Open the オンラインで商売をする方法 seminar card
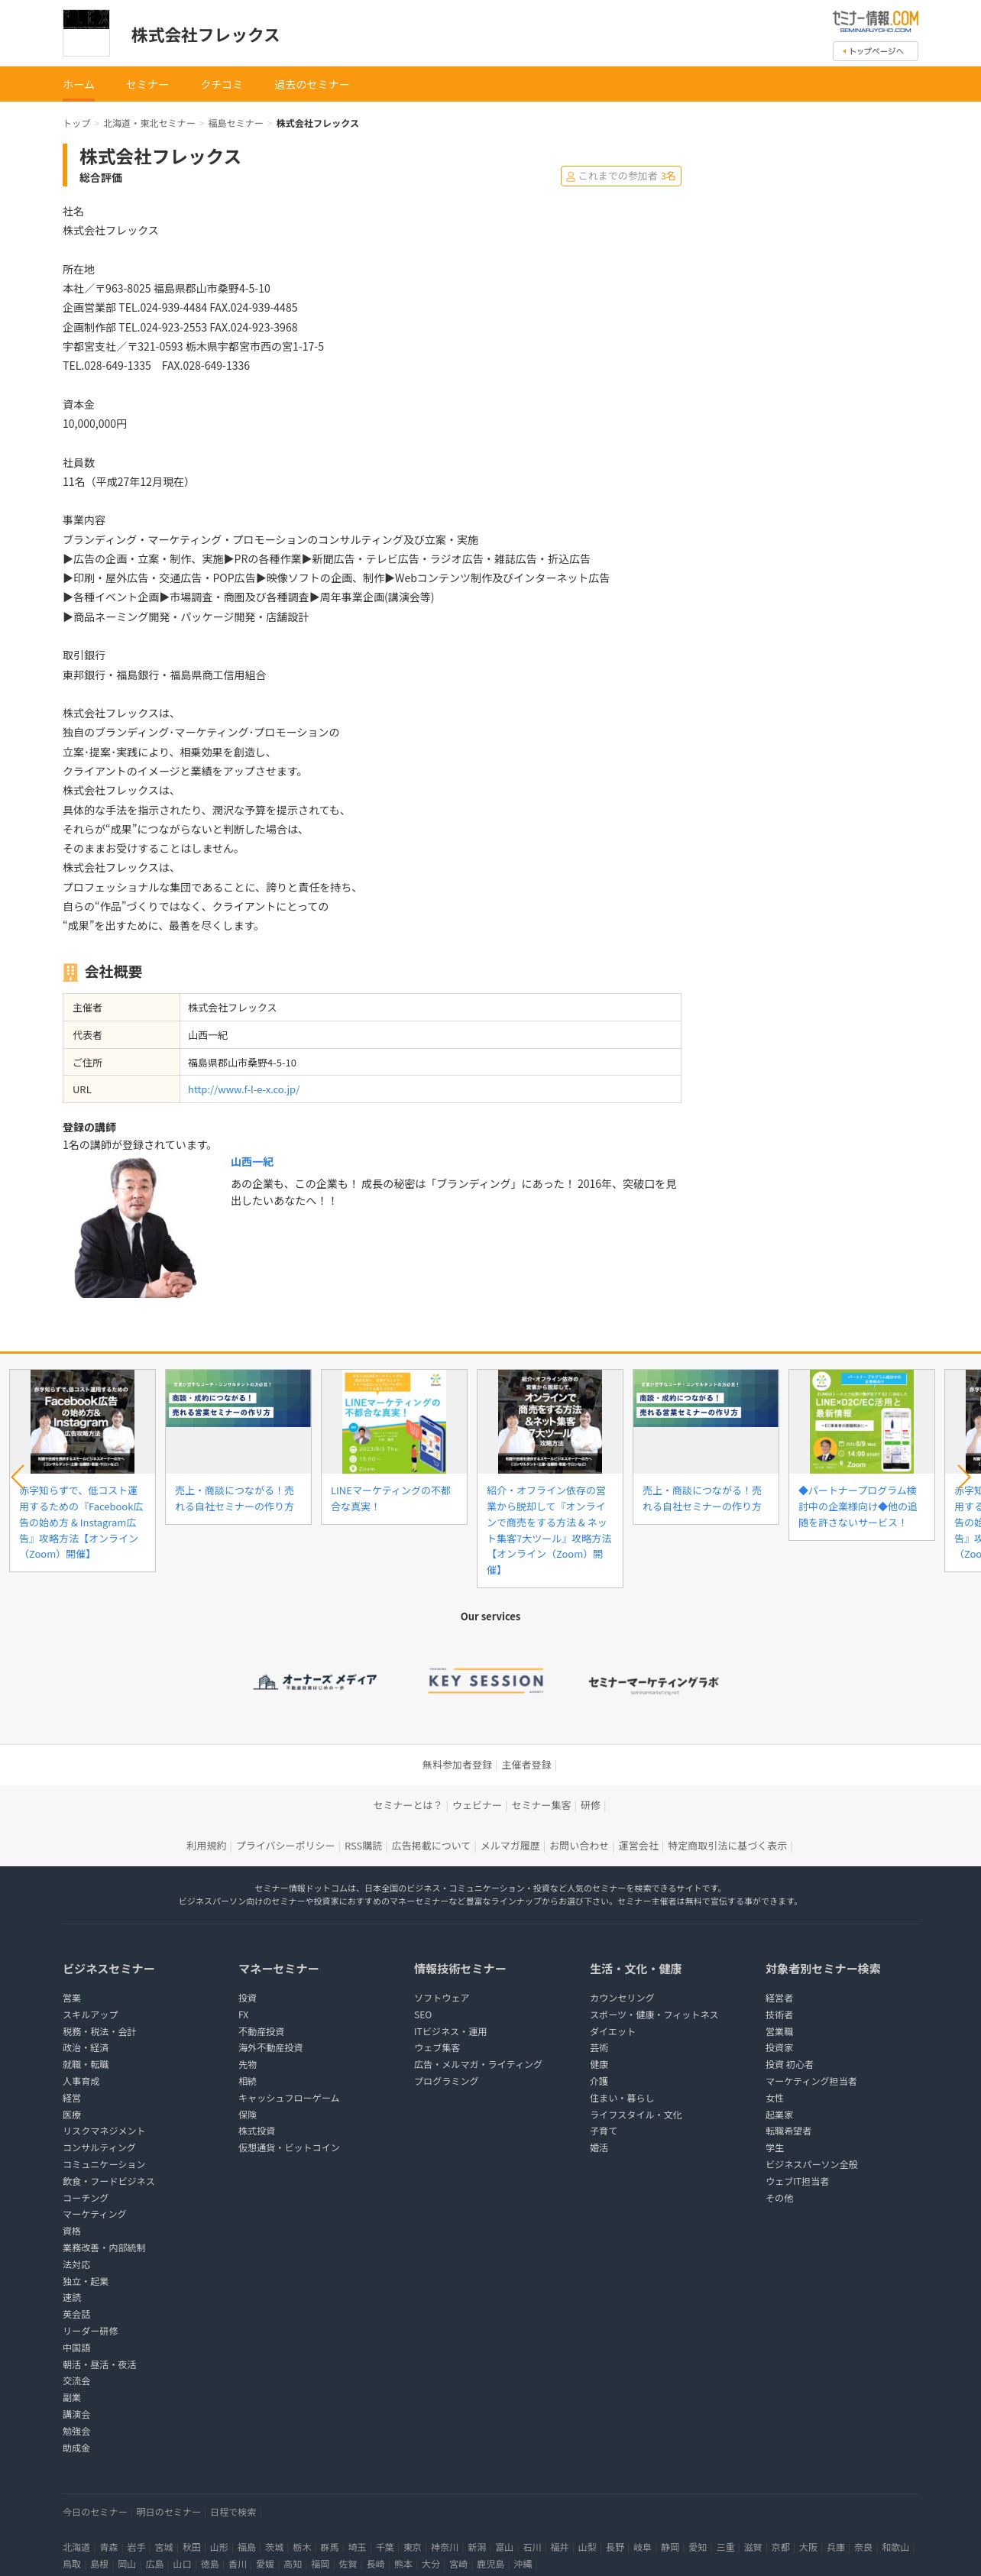This screenshot has width=981, height=2576. click(x=550, y=1477)
